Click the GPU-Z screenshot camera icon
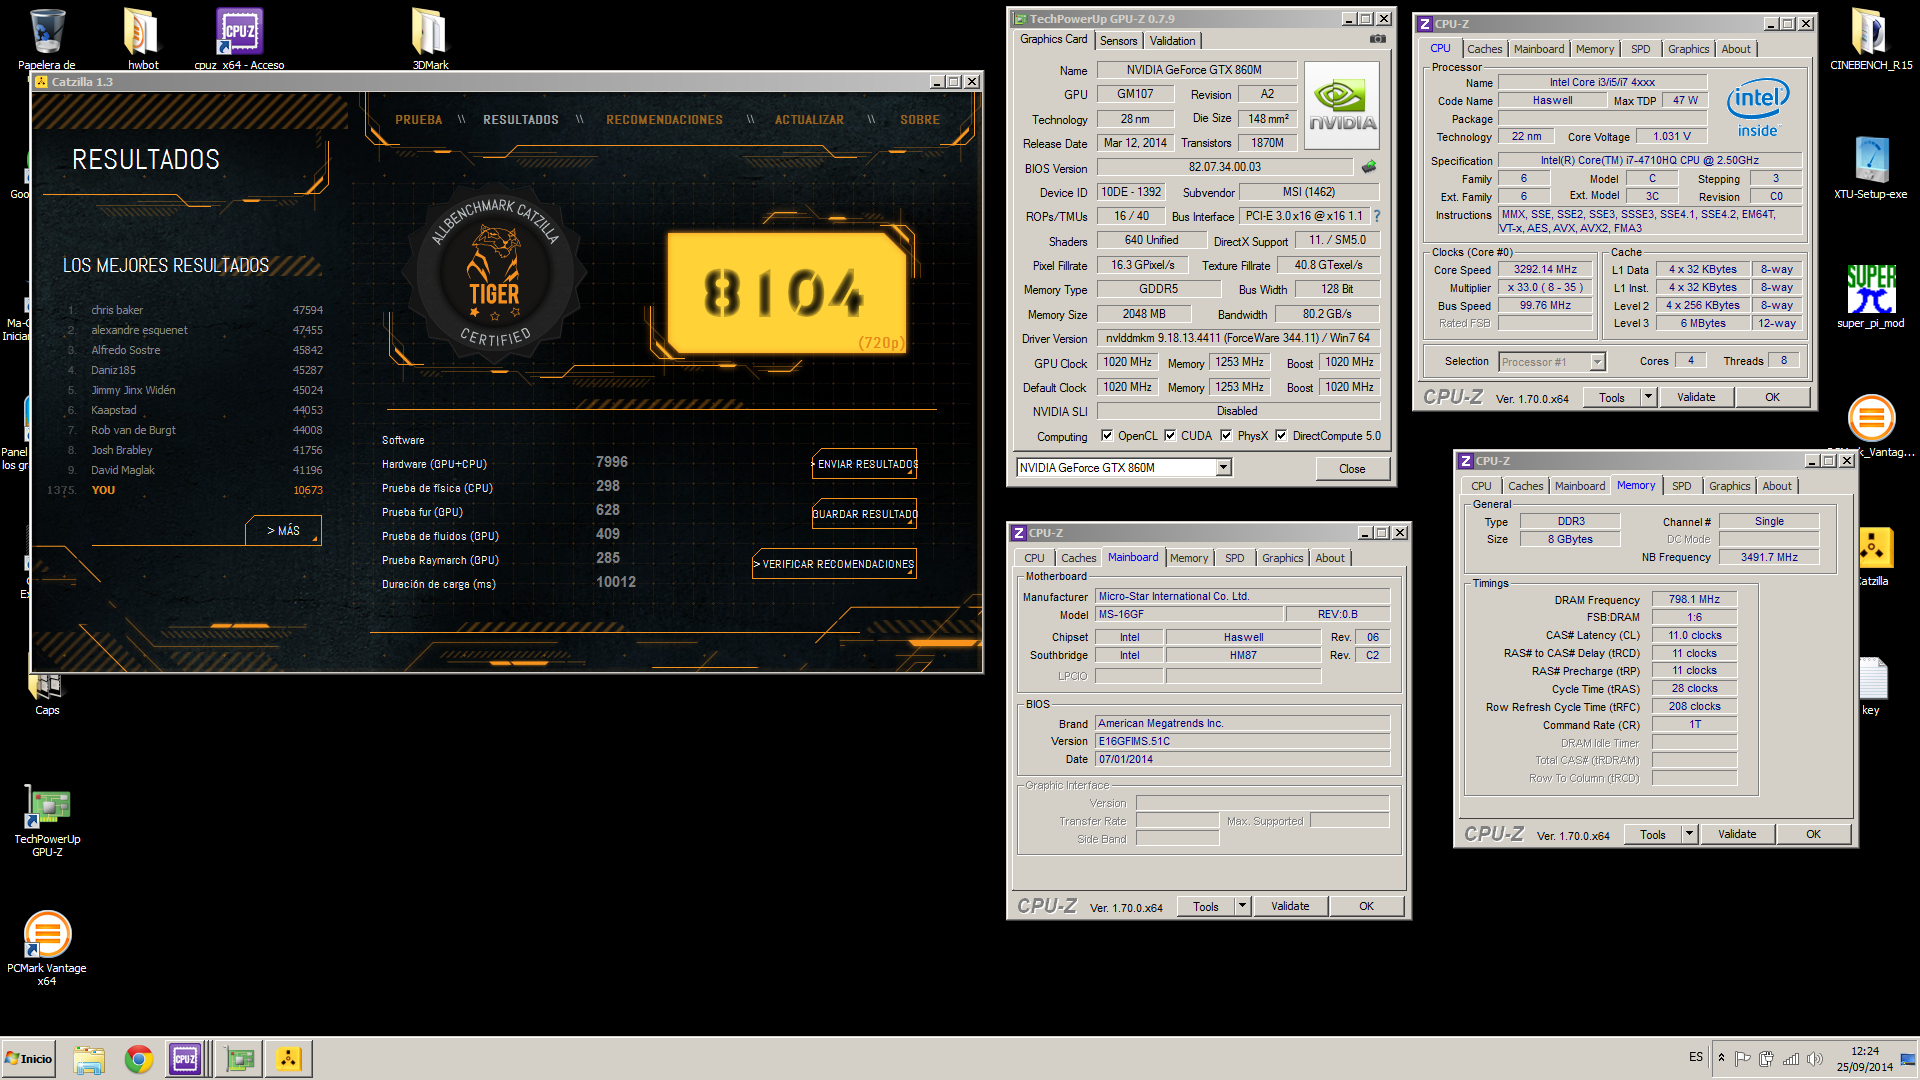Viewport: 1920px width, 1080px height. tap(1378, 39)
